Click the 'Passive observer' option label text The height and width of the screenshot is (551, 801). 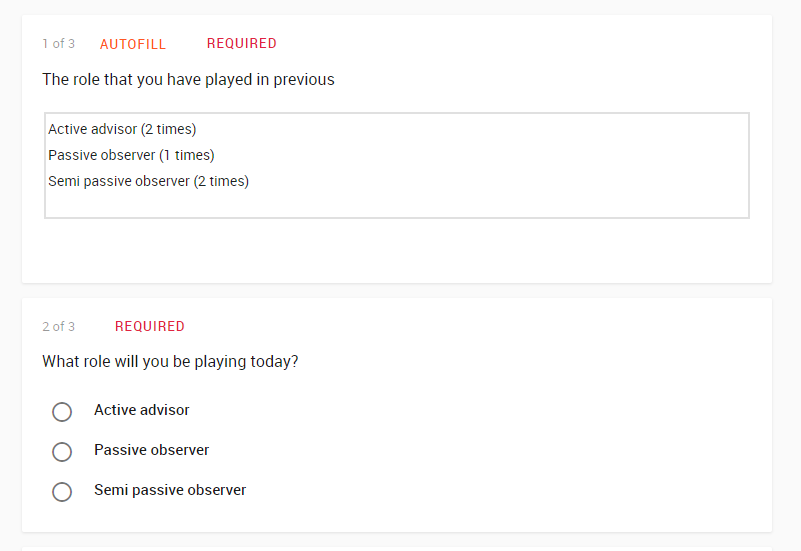pyautogui.click(x=151, y=450)
